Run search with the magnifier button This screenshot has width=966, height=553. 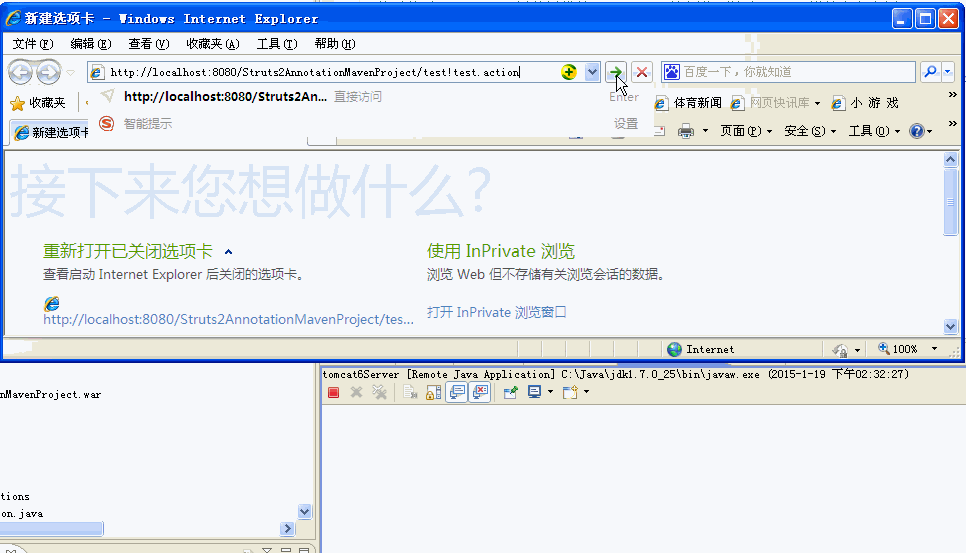[x=930, y=72]
